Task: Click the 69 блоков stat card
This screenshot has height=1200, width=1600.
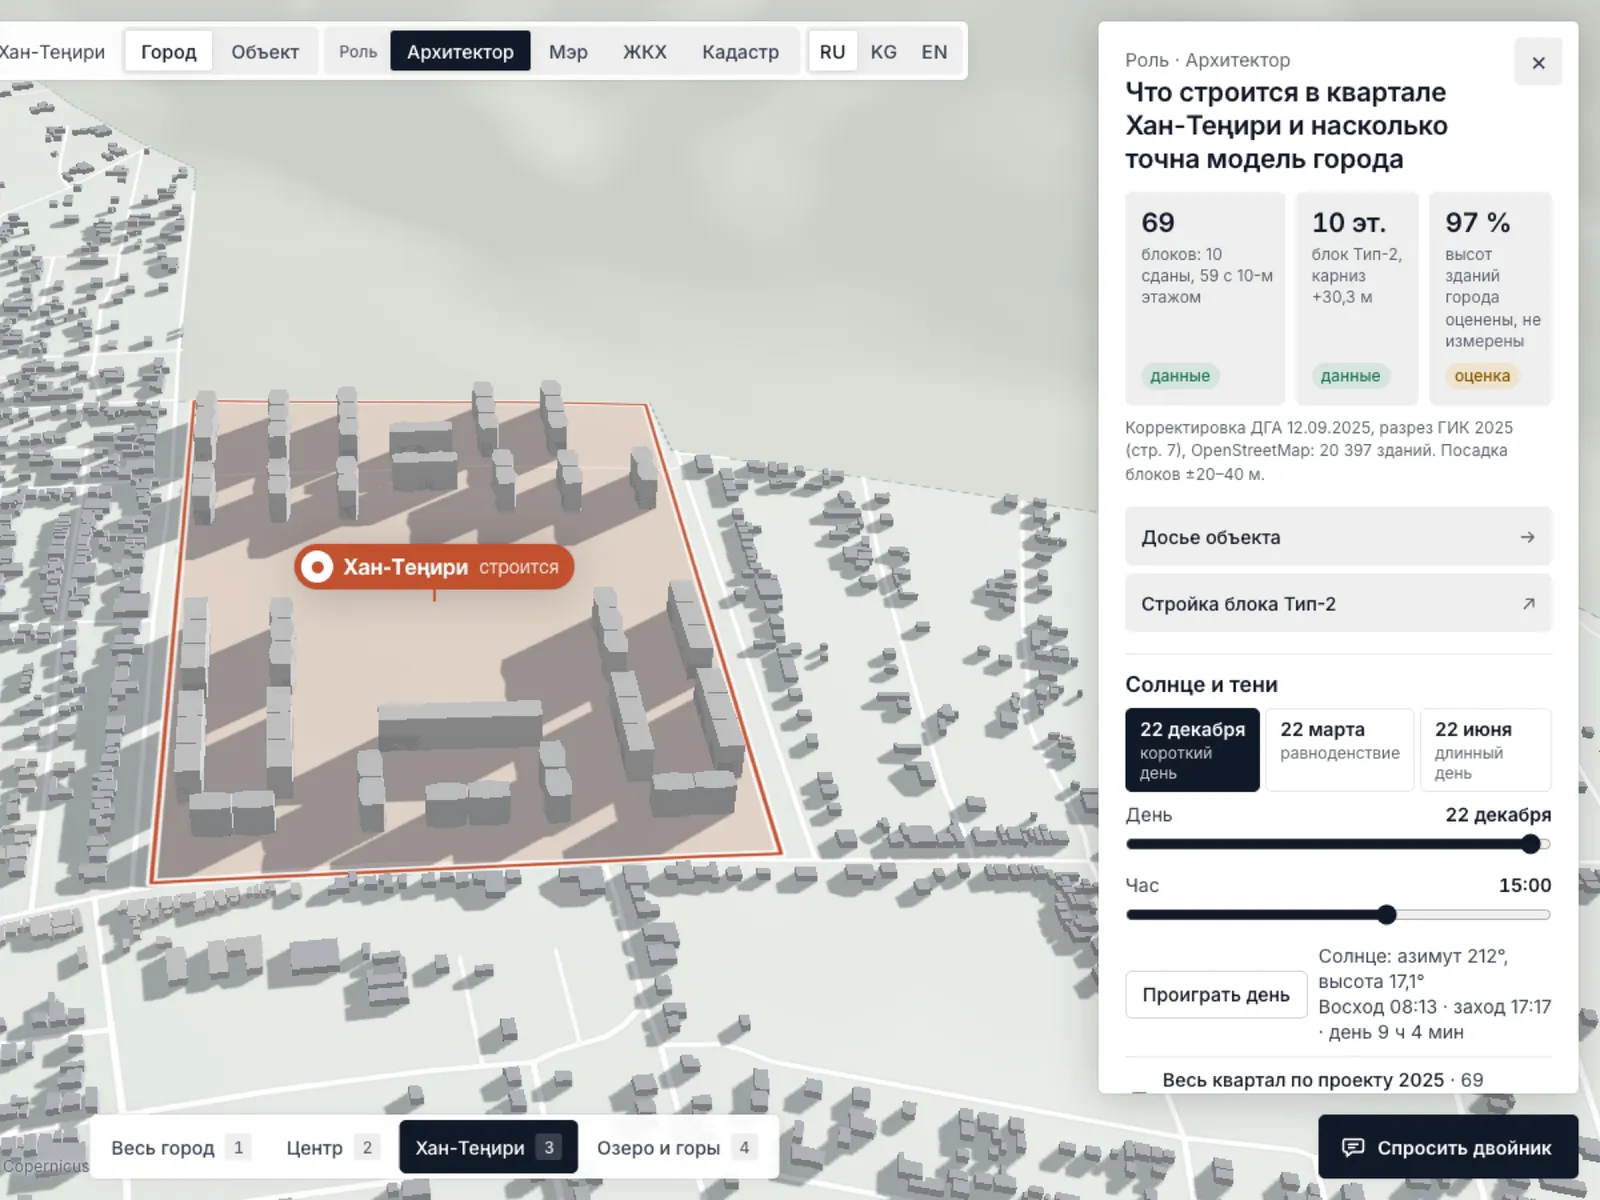Action: (1205, 298)
